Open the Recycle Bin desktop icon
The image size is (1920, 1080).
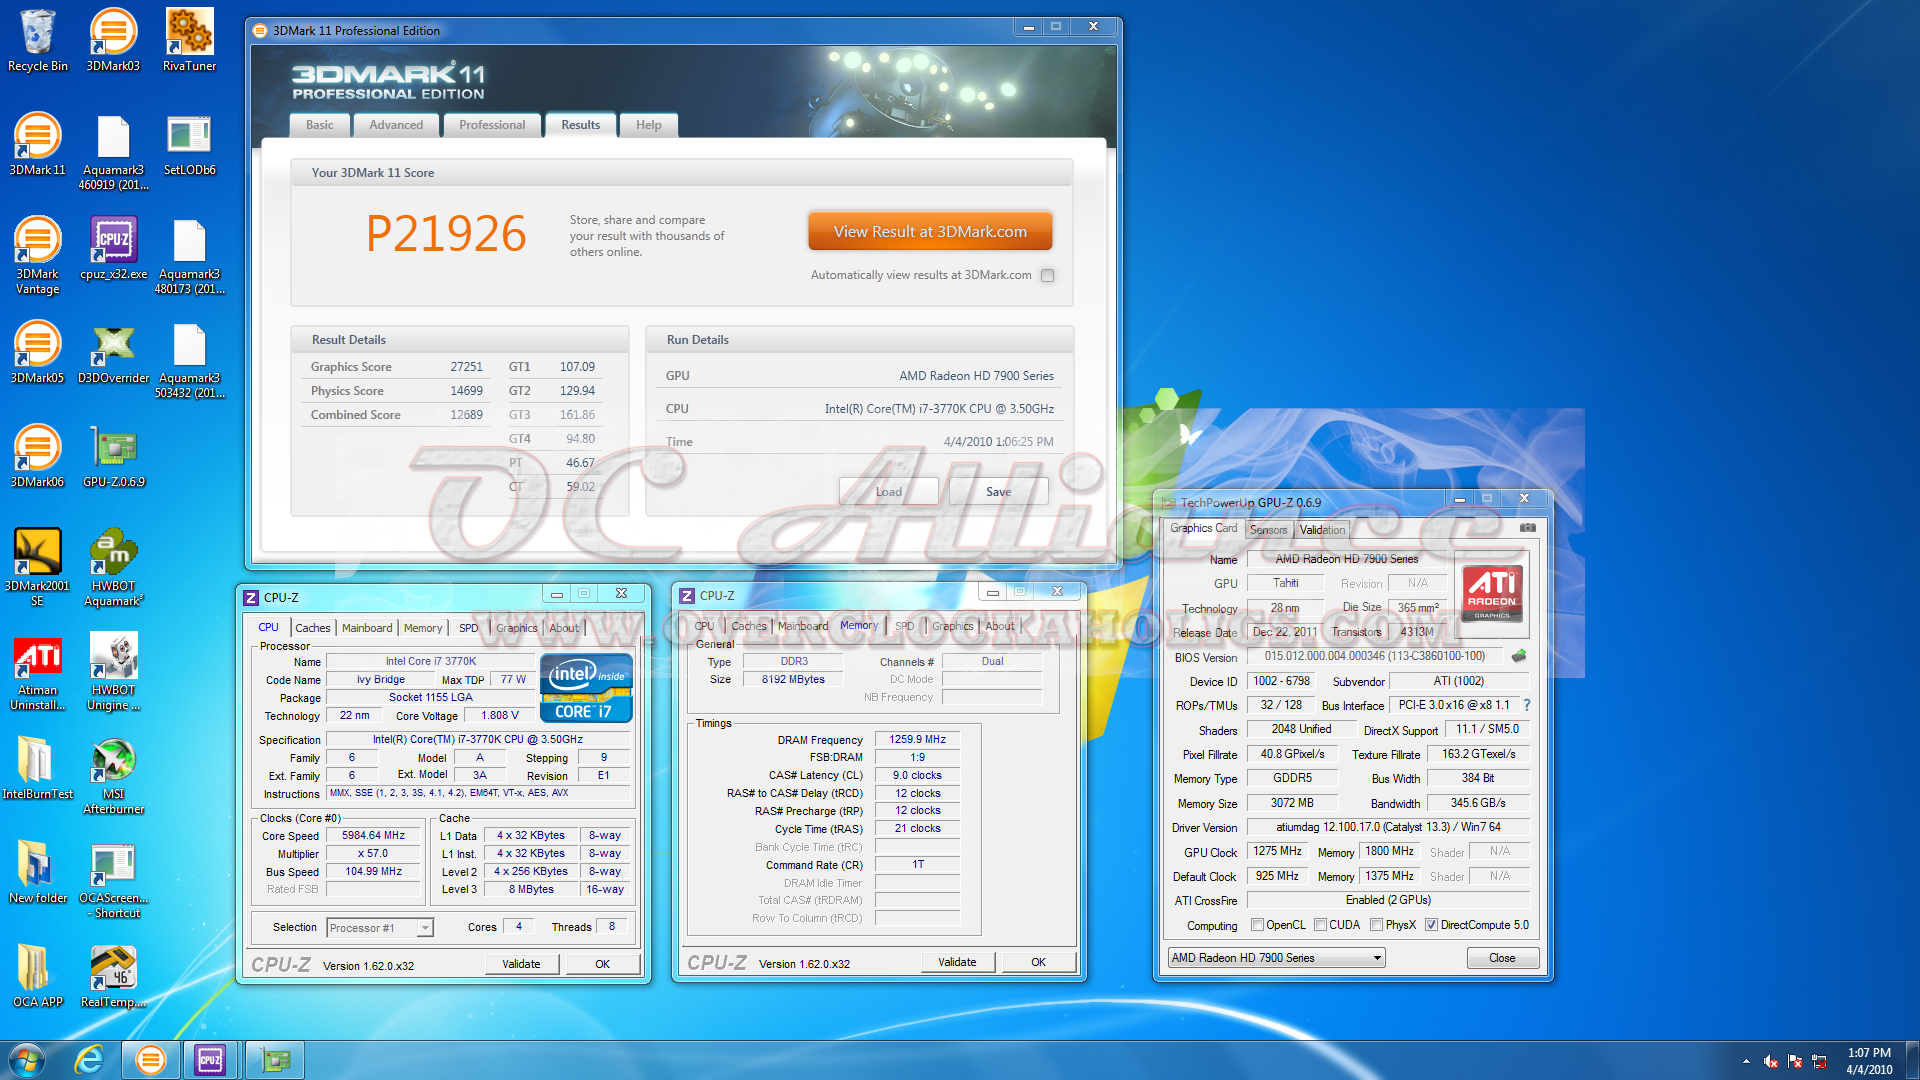click(x=37, y=40)
